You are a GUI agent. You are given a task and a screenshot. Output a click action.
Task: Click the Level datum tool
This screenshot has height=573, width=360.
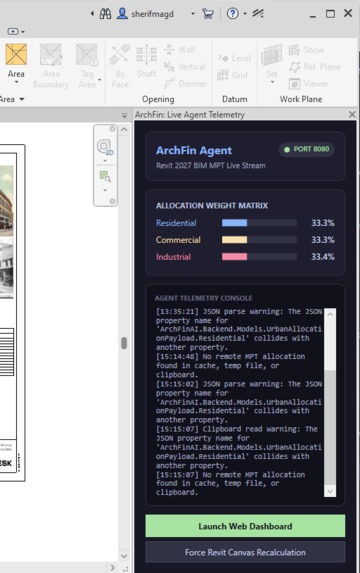[x=234, y=58]
